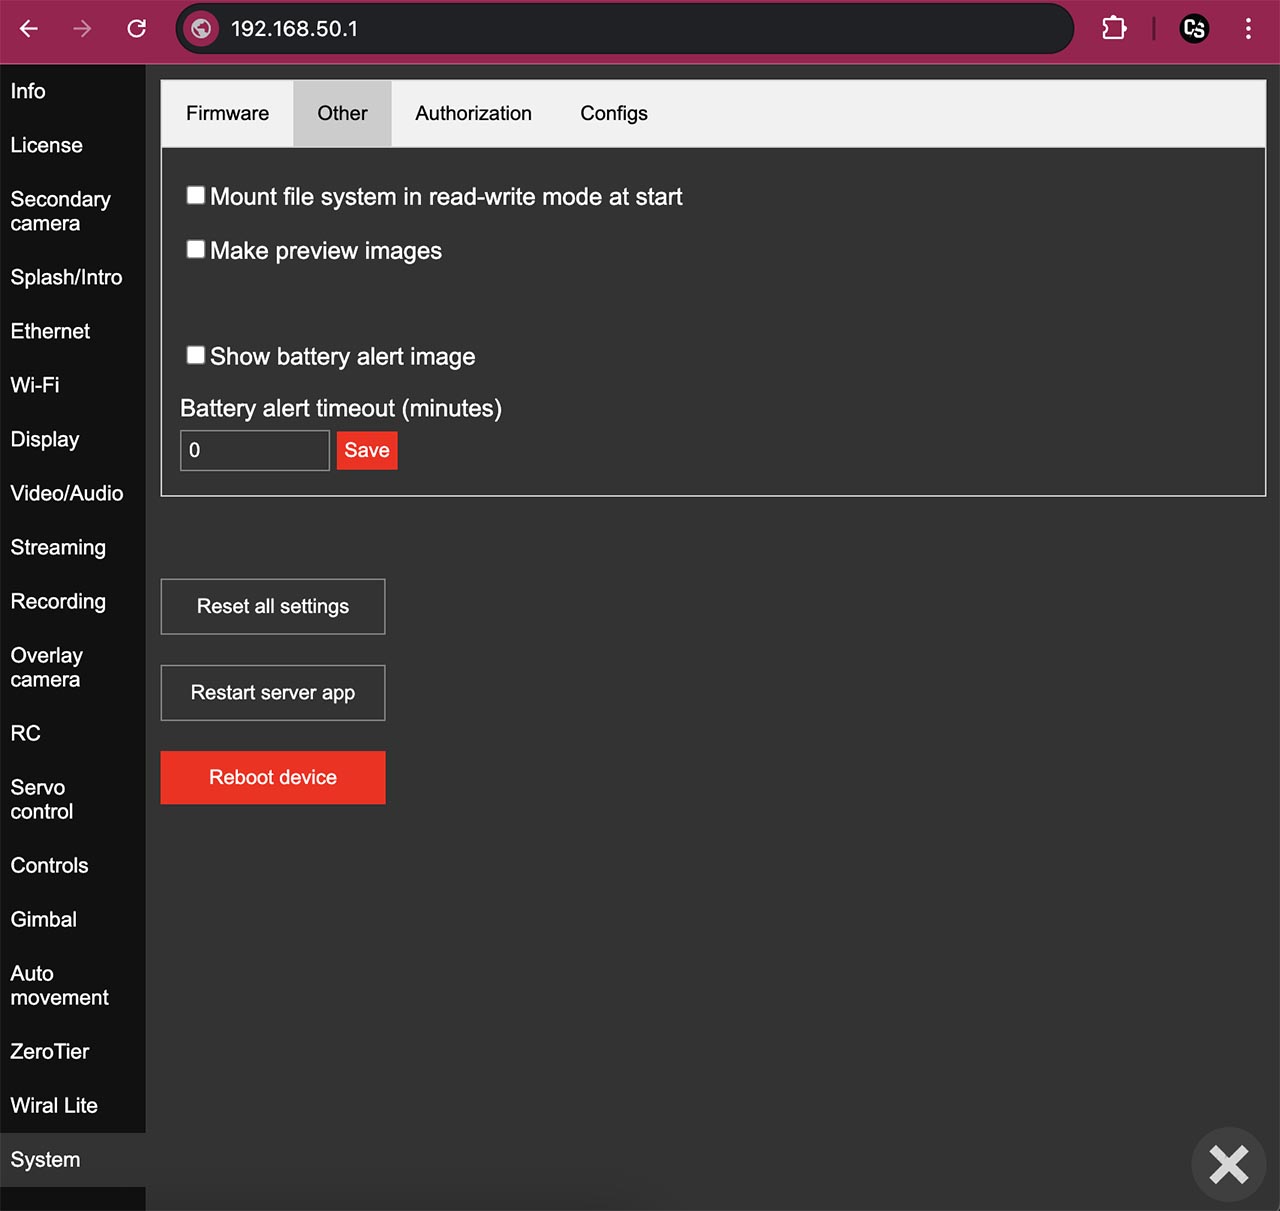Enable Mount file system in read-write mode
The image size is (1280, 1211).
196,195
